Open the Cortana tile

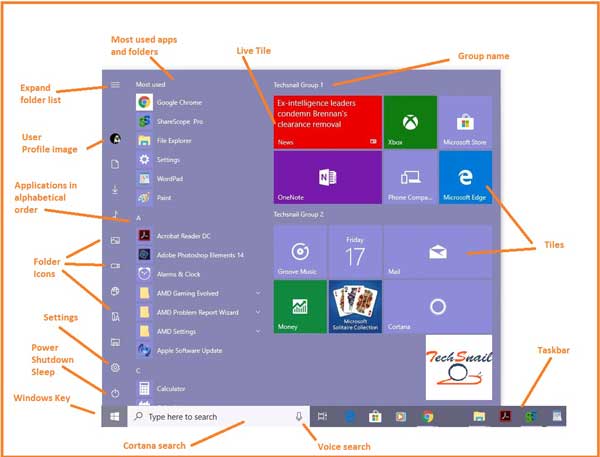438,307
